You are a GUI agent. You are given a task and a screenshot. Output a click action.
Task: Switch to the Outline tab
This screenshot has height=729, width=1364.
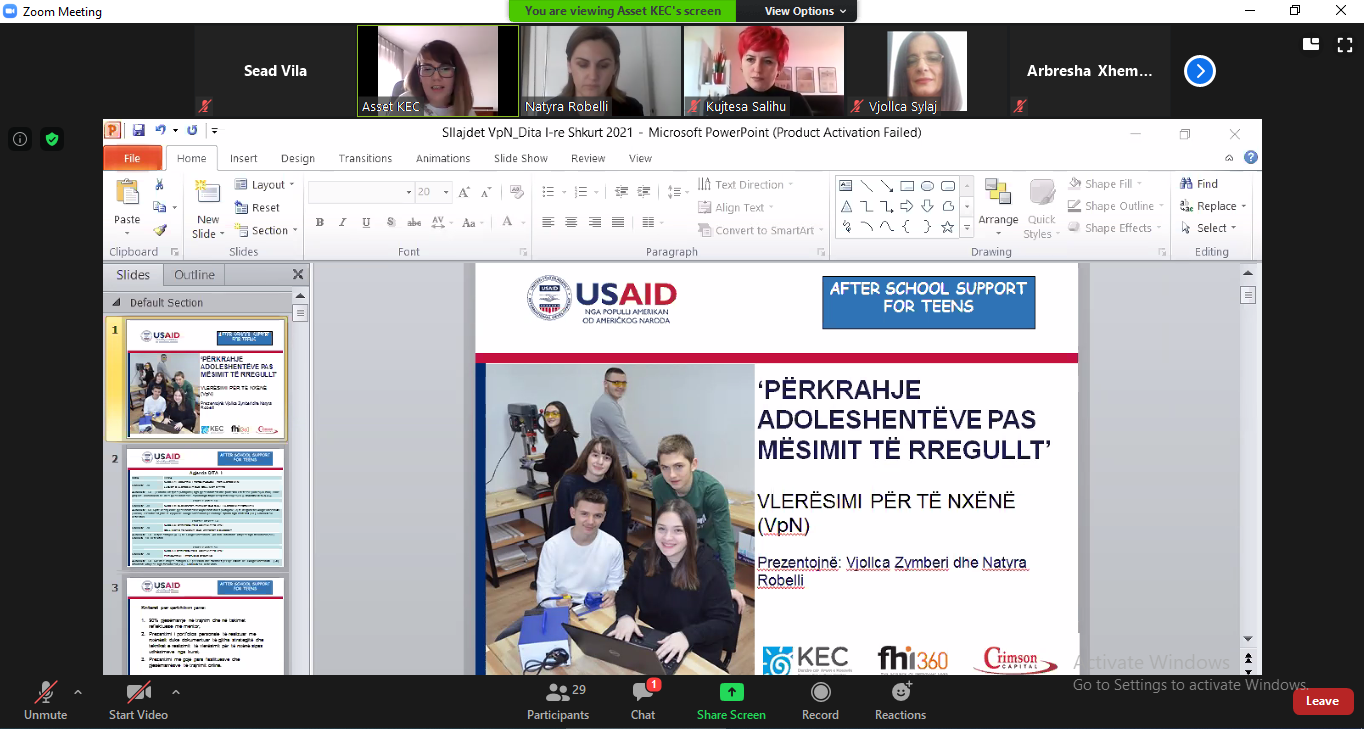194,275
